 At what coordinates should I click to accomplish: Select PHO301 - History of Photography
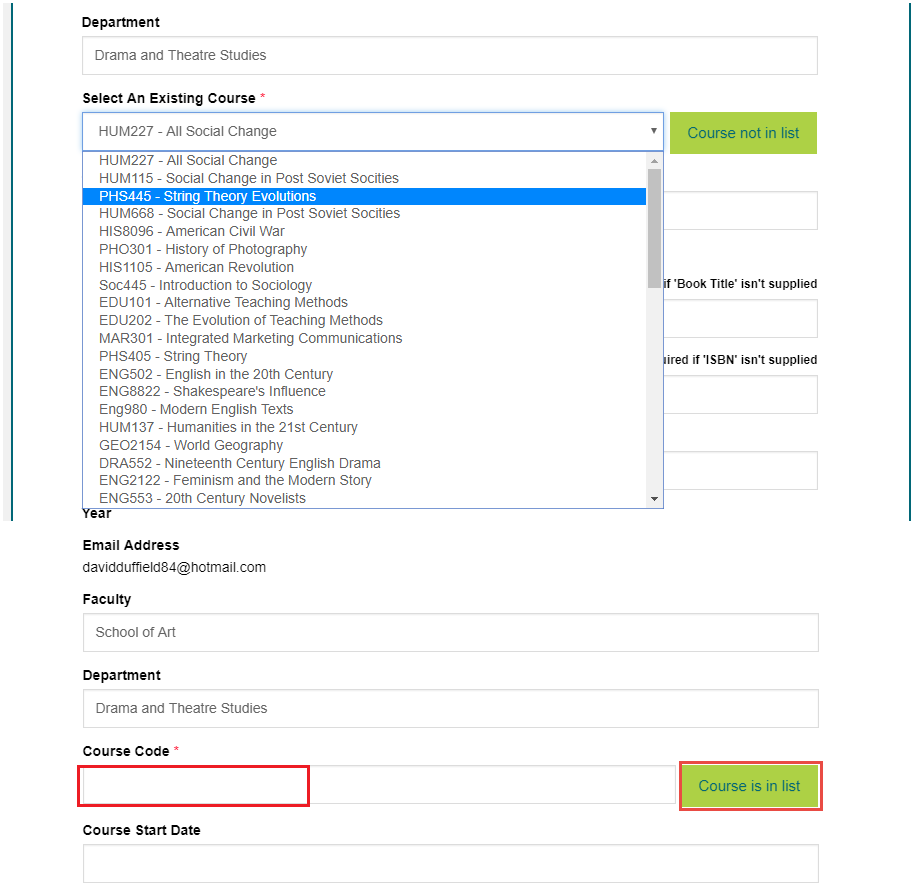203,249
